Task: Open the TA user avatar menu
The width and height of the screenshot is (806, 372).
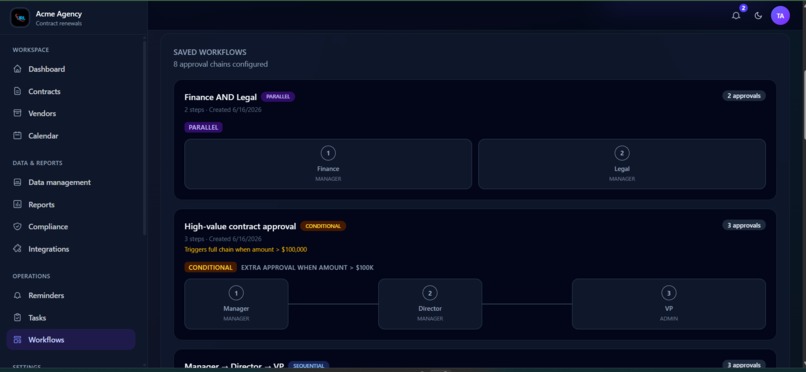Action: coord(780,16)
